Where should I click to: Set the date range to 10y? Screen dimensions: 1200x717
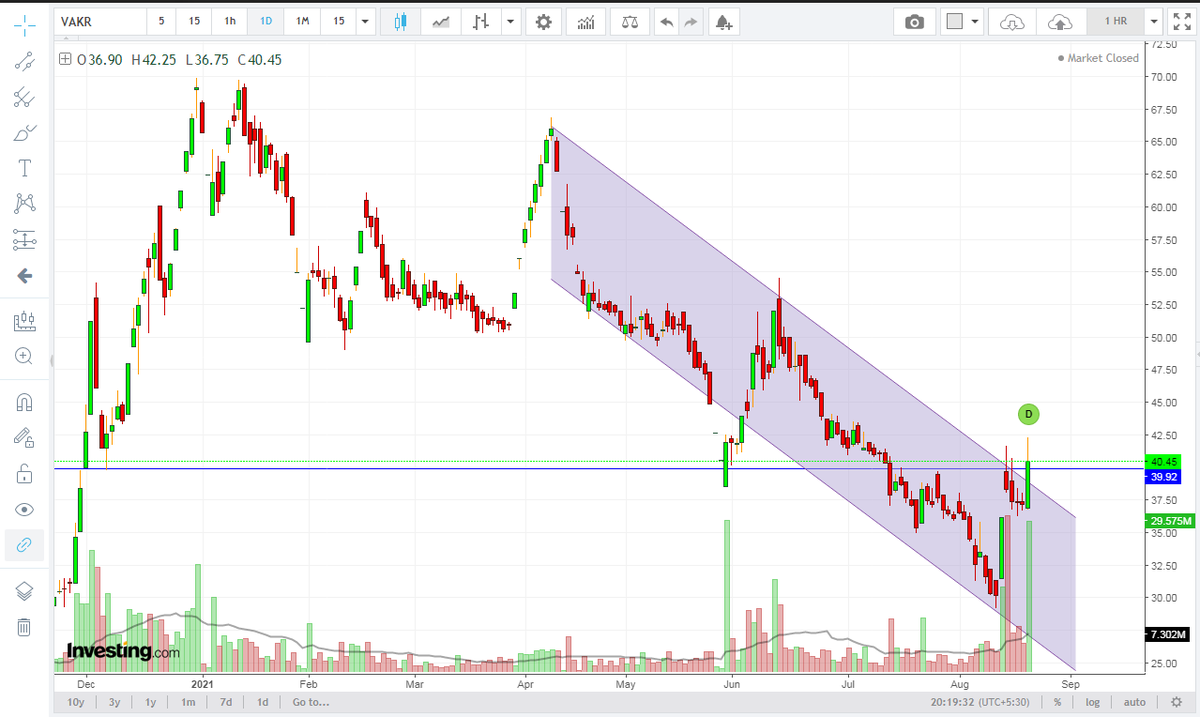75,701
